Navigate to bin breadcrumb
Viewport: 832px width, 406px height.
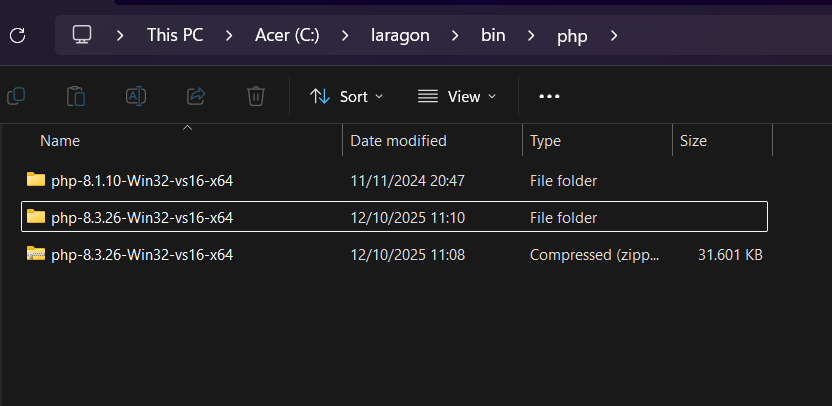pyautogui.click(x=493, y=36)
